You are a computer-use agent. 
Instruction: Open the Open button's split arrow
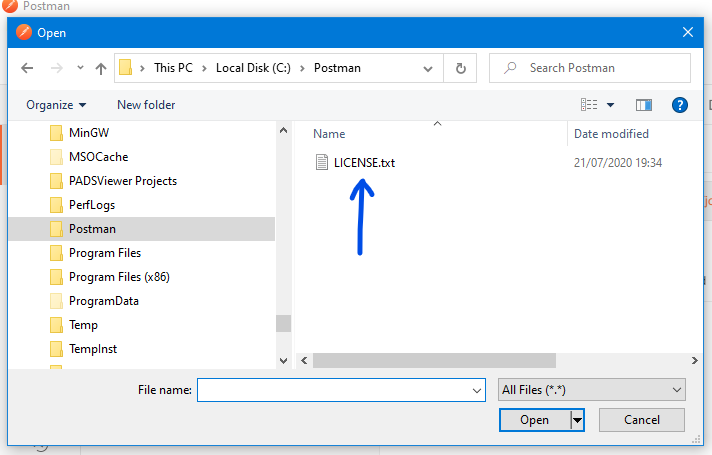click(577, 420)
